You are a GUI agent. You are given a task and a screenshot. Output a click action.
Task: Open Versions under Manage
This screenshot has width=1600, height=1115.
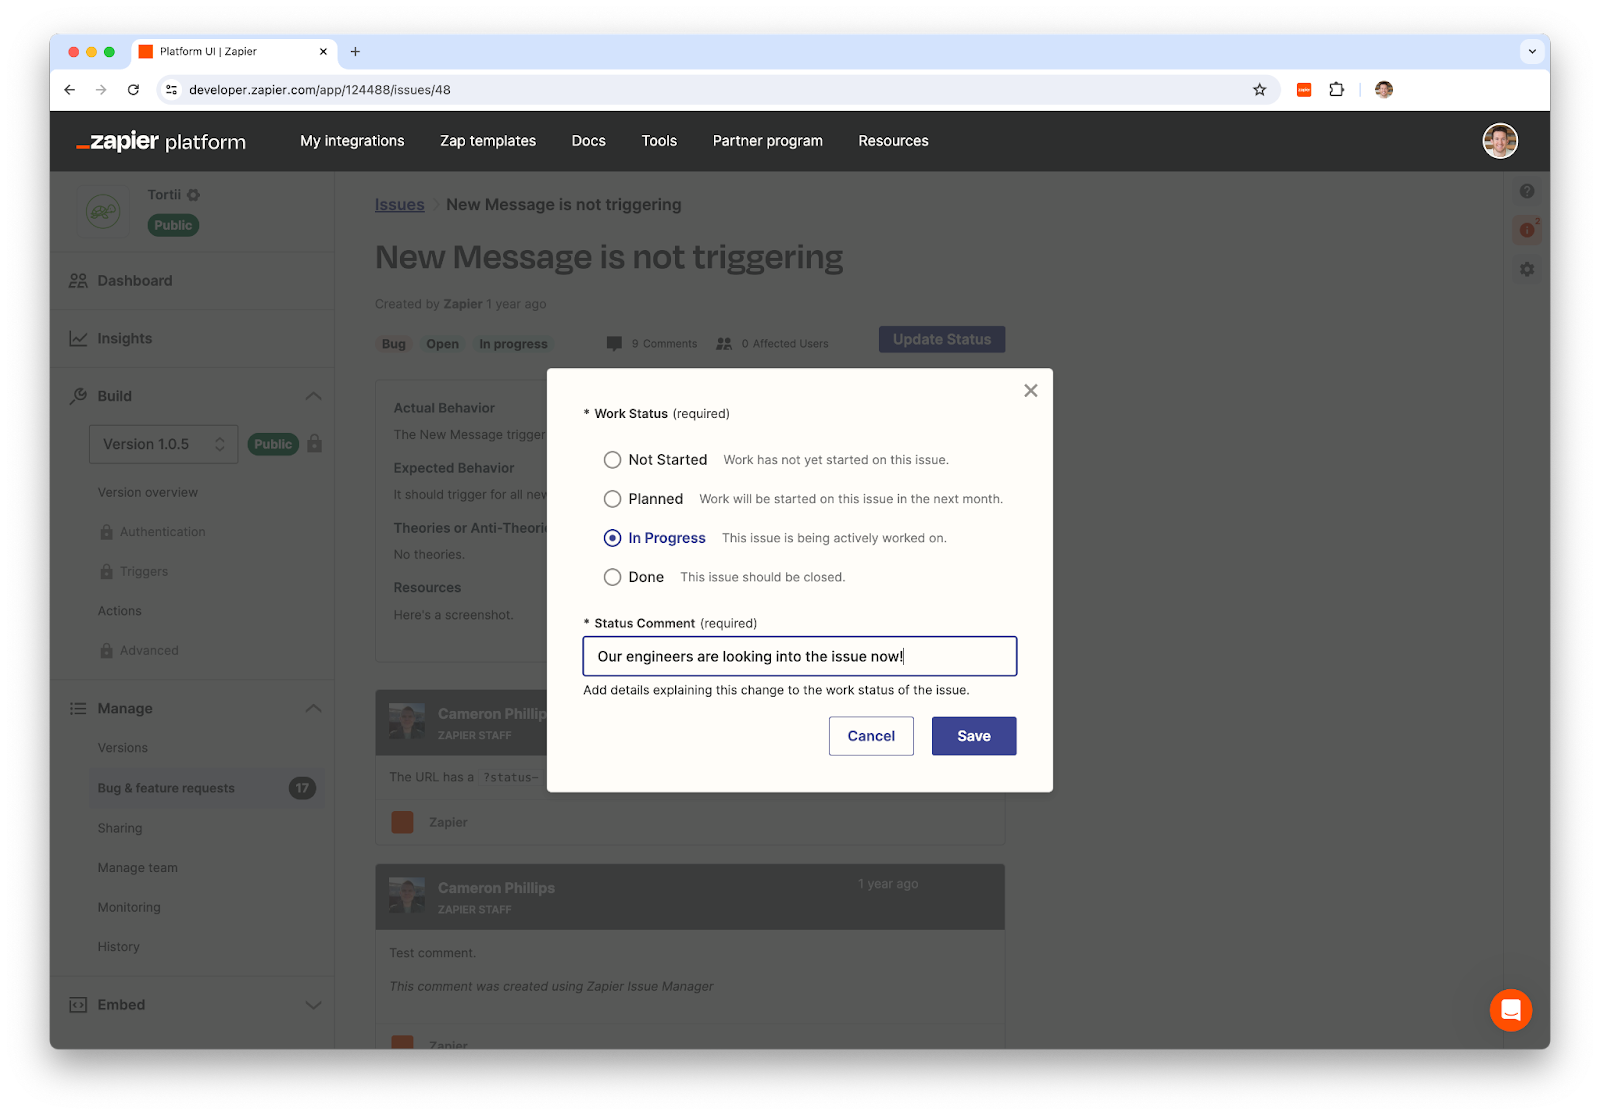(x=122, y=748)
